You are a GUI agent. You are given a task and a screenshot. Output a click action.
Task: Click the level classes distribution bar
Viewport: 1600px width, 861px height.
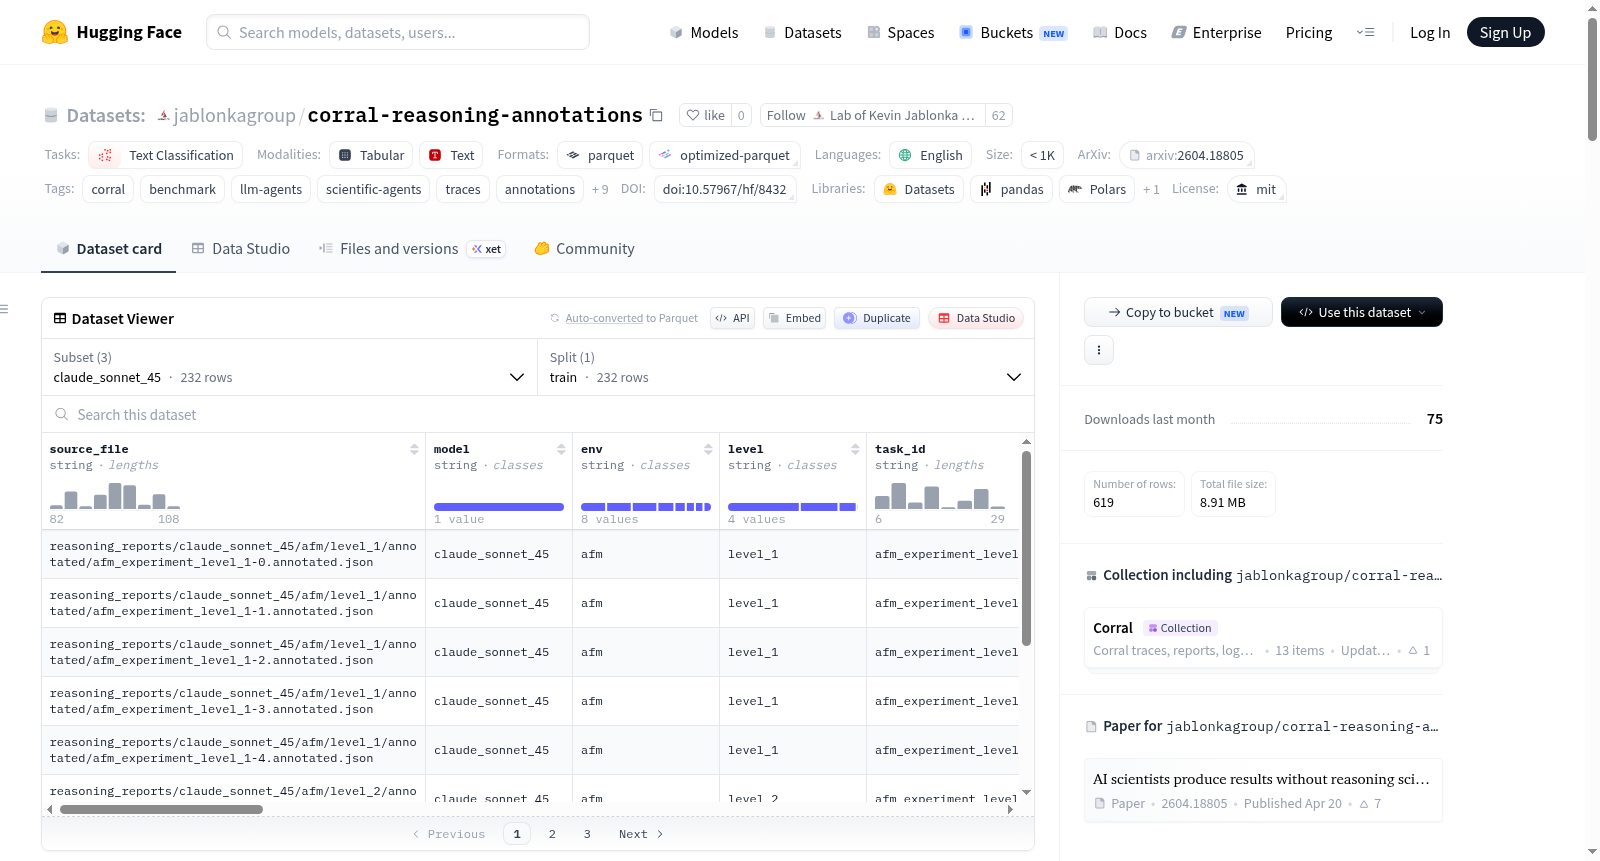pyautogui.click(x=792, y=507)
